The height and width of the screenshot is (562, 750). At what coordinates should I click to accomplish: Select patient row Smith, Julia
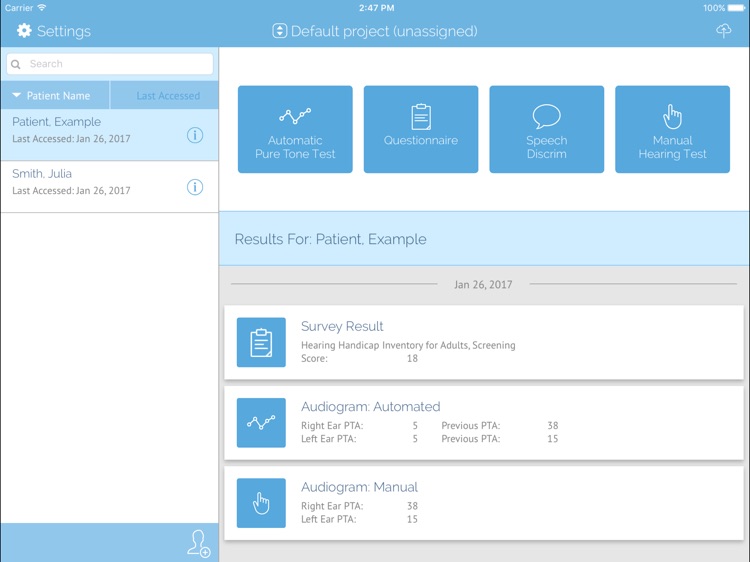coord(110,187)
